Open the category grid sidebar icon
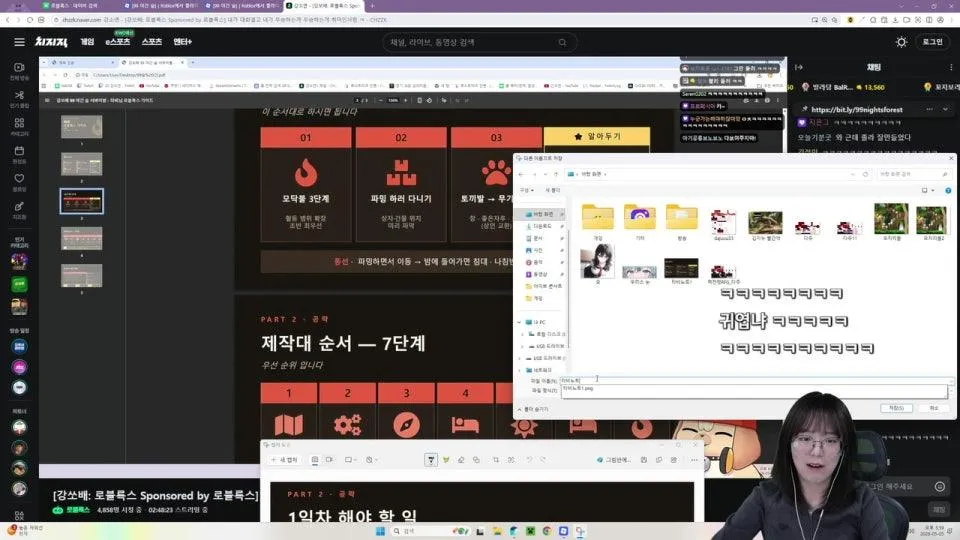Viewport: 960px width, 540px height. [19, 122]
